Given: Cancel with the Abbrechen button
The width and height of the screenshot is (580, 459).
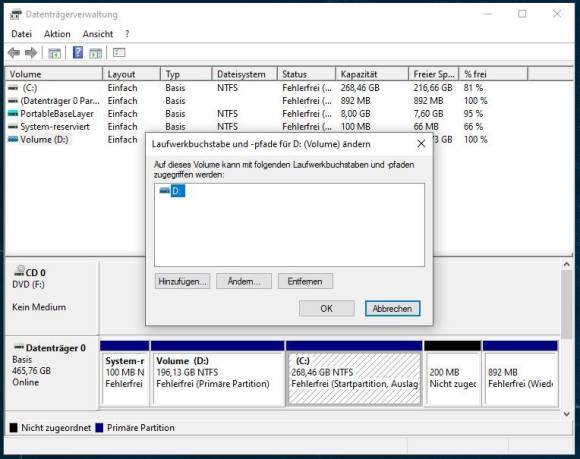Looking at the screenshot, I should (392, 308).
